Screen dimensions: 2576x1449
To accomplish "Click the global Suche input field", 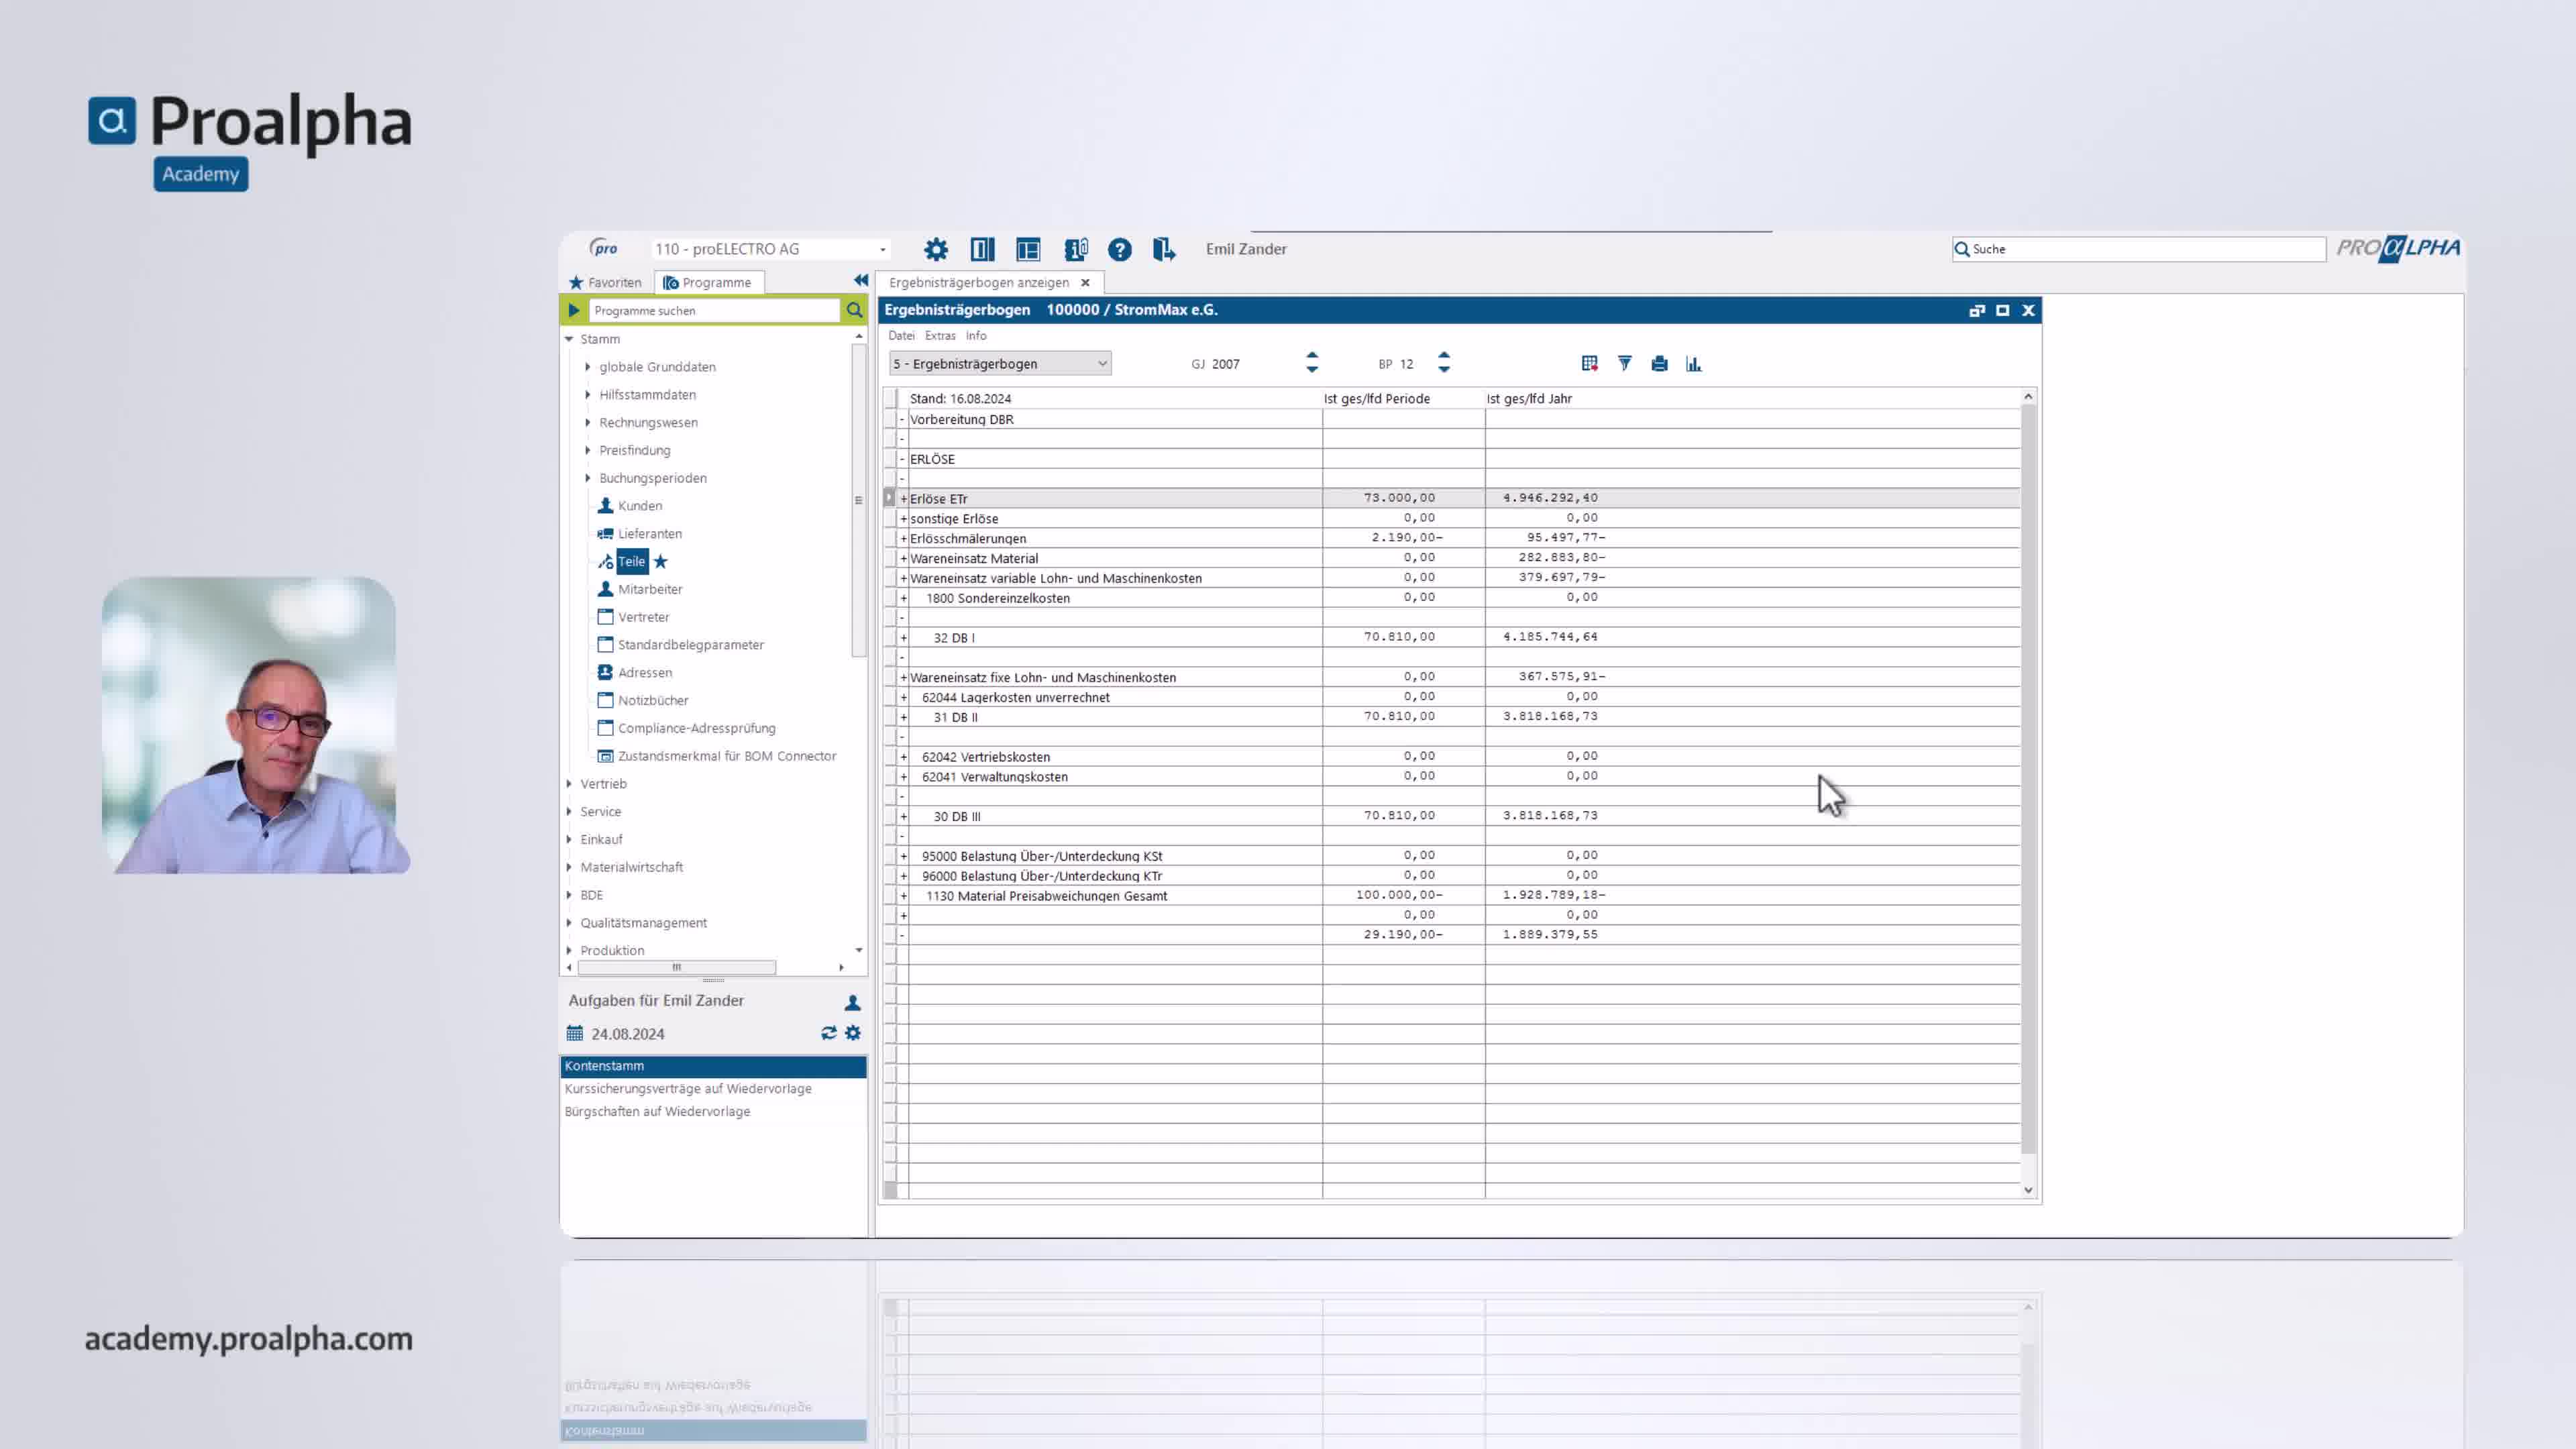I will (2140, 249).
